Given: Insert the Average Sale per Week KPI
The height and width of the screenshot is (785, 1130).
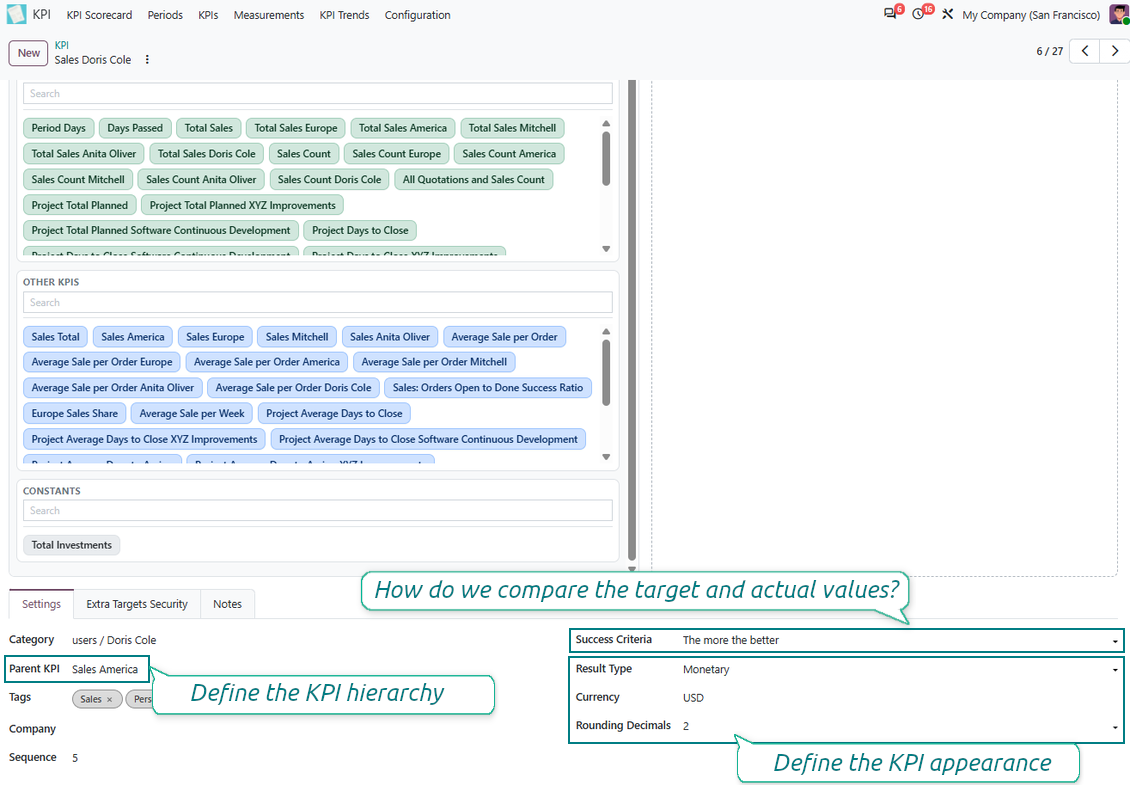Looking at the screenshot, I should tap(192, 414).
